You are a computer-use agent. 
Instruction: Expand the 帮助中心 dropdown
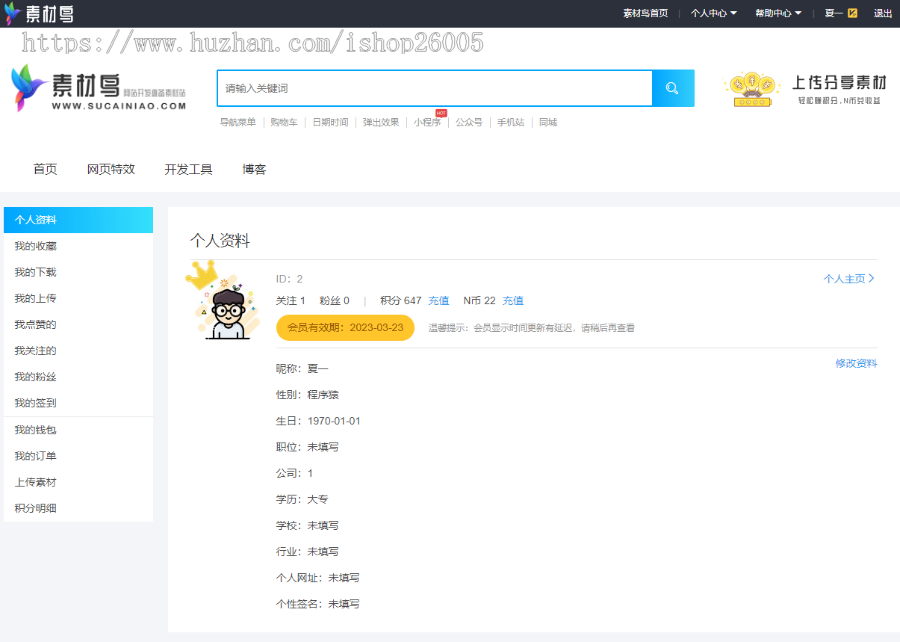point(777,13)
